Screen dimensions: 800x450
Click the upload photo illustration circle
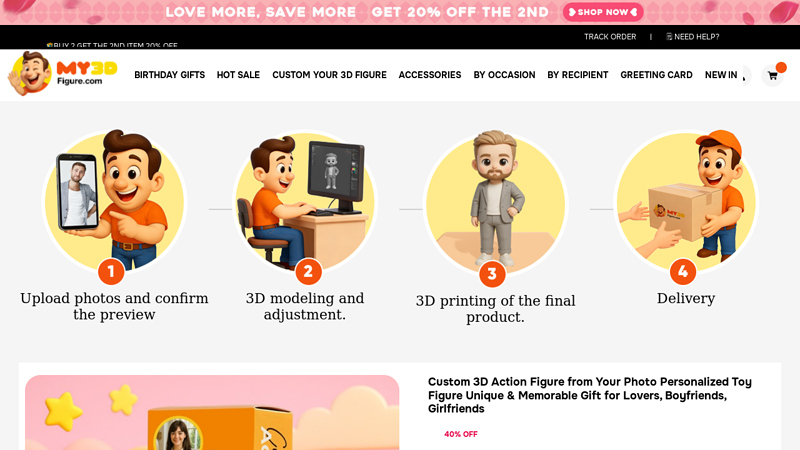(114, 202)
